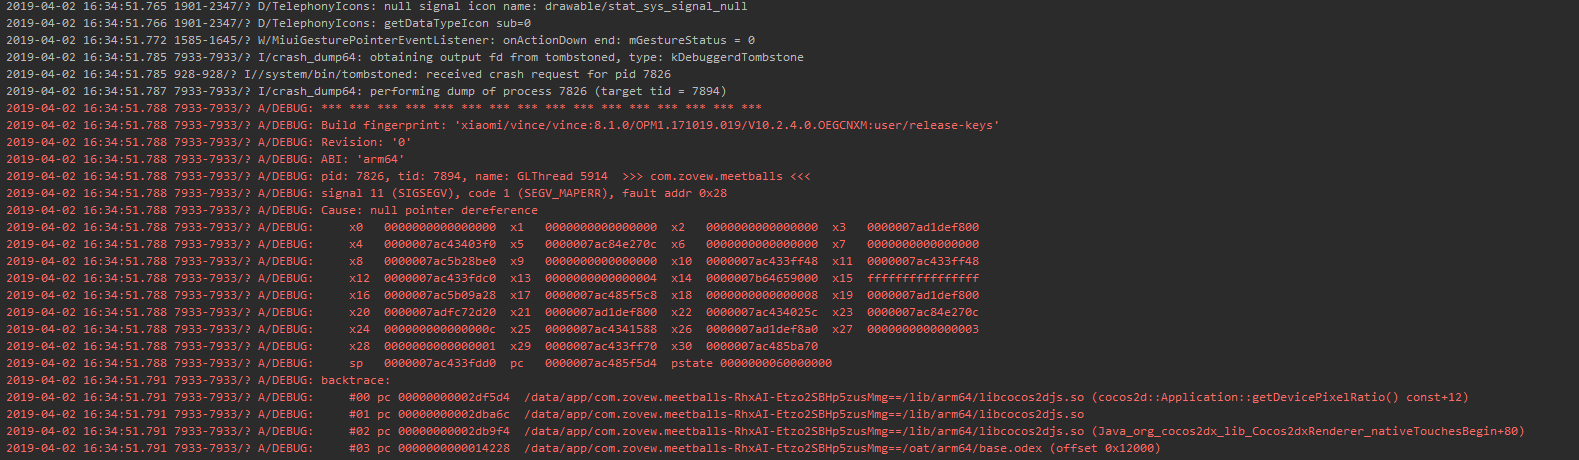Click the nativeTouchesBegin+80 frame #02 text

[1308, 431]
